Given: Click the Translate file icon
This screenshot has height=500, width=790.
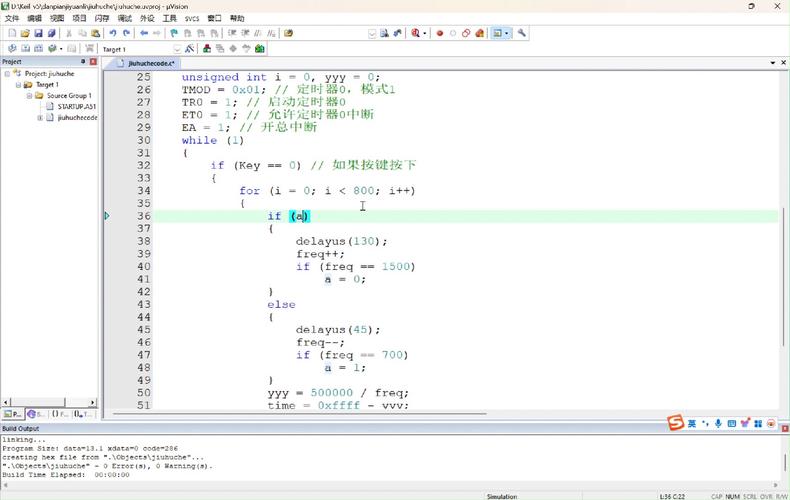Looking at the screenshot, I should click(12, 48).
